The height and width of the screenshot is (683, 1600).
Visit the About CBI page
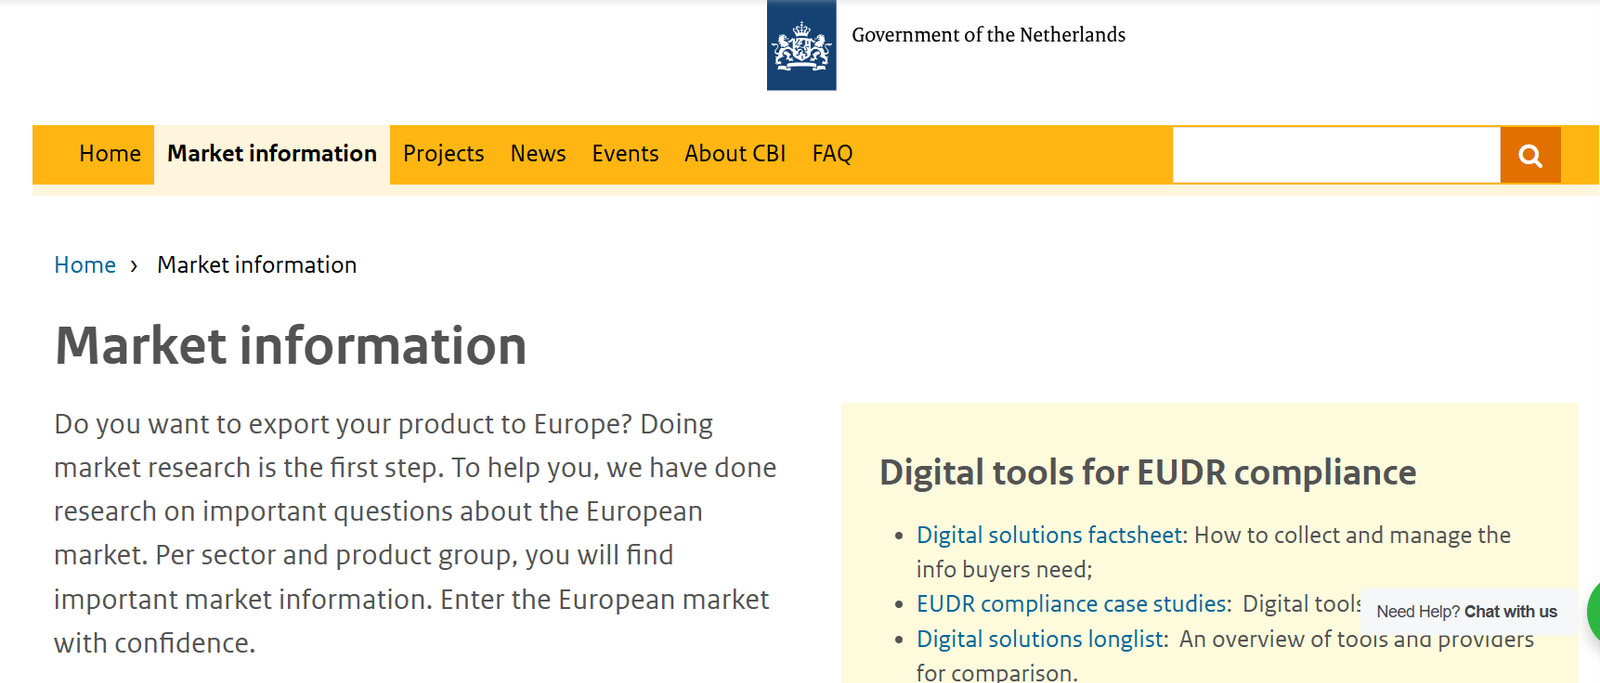click(x=735, y=154)
